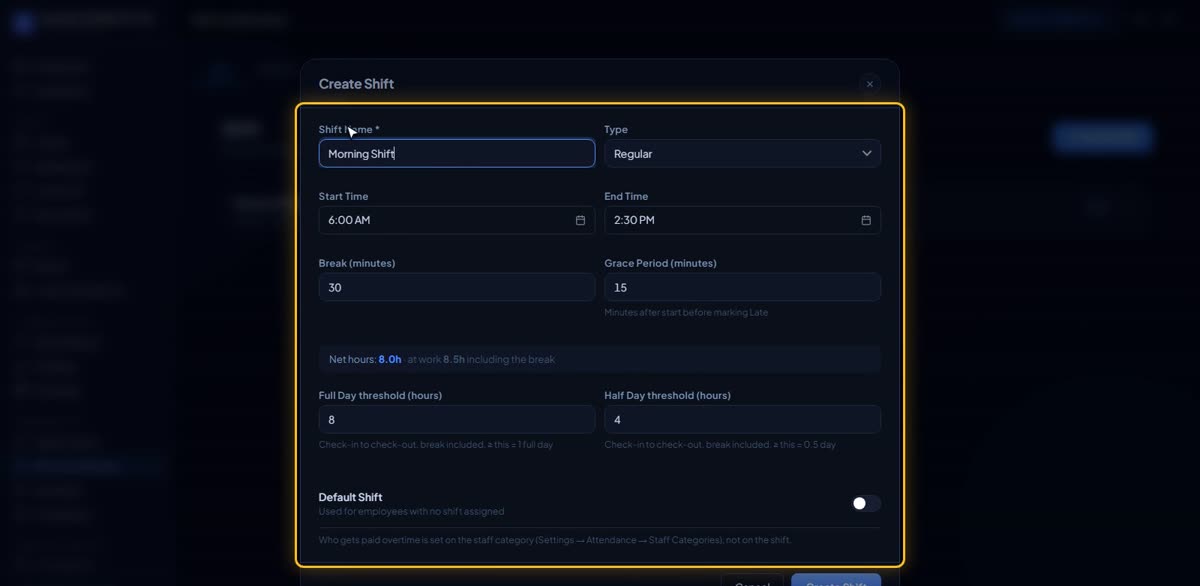Click the Full Day threshold field showing 8

pyautogui.click(x=457, y=419)
